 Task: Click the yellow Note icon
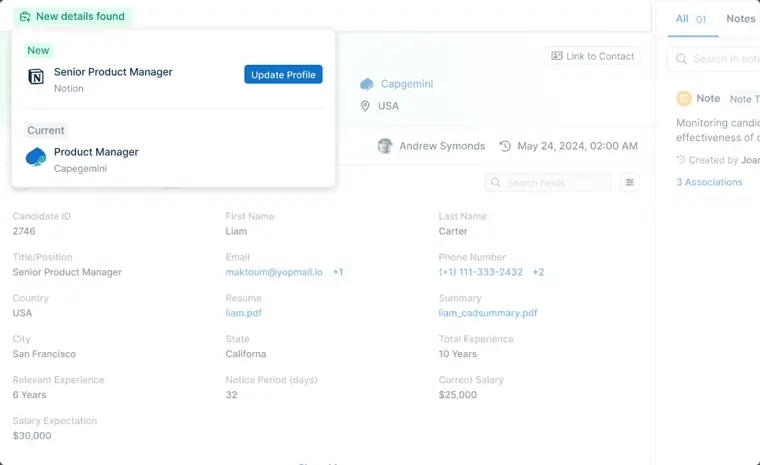point(684,98)
